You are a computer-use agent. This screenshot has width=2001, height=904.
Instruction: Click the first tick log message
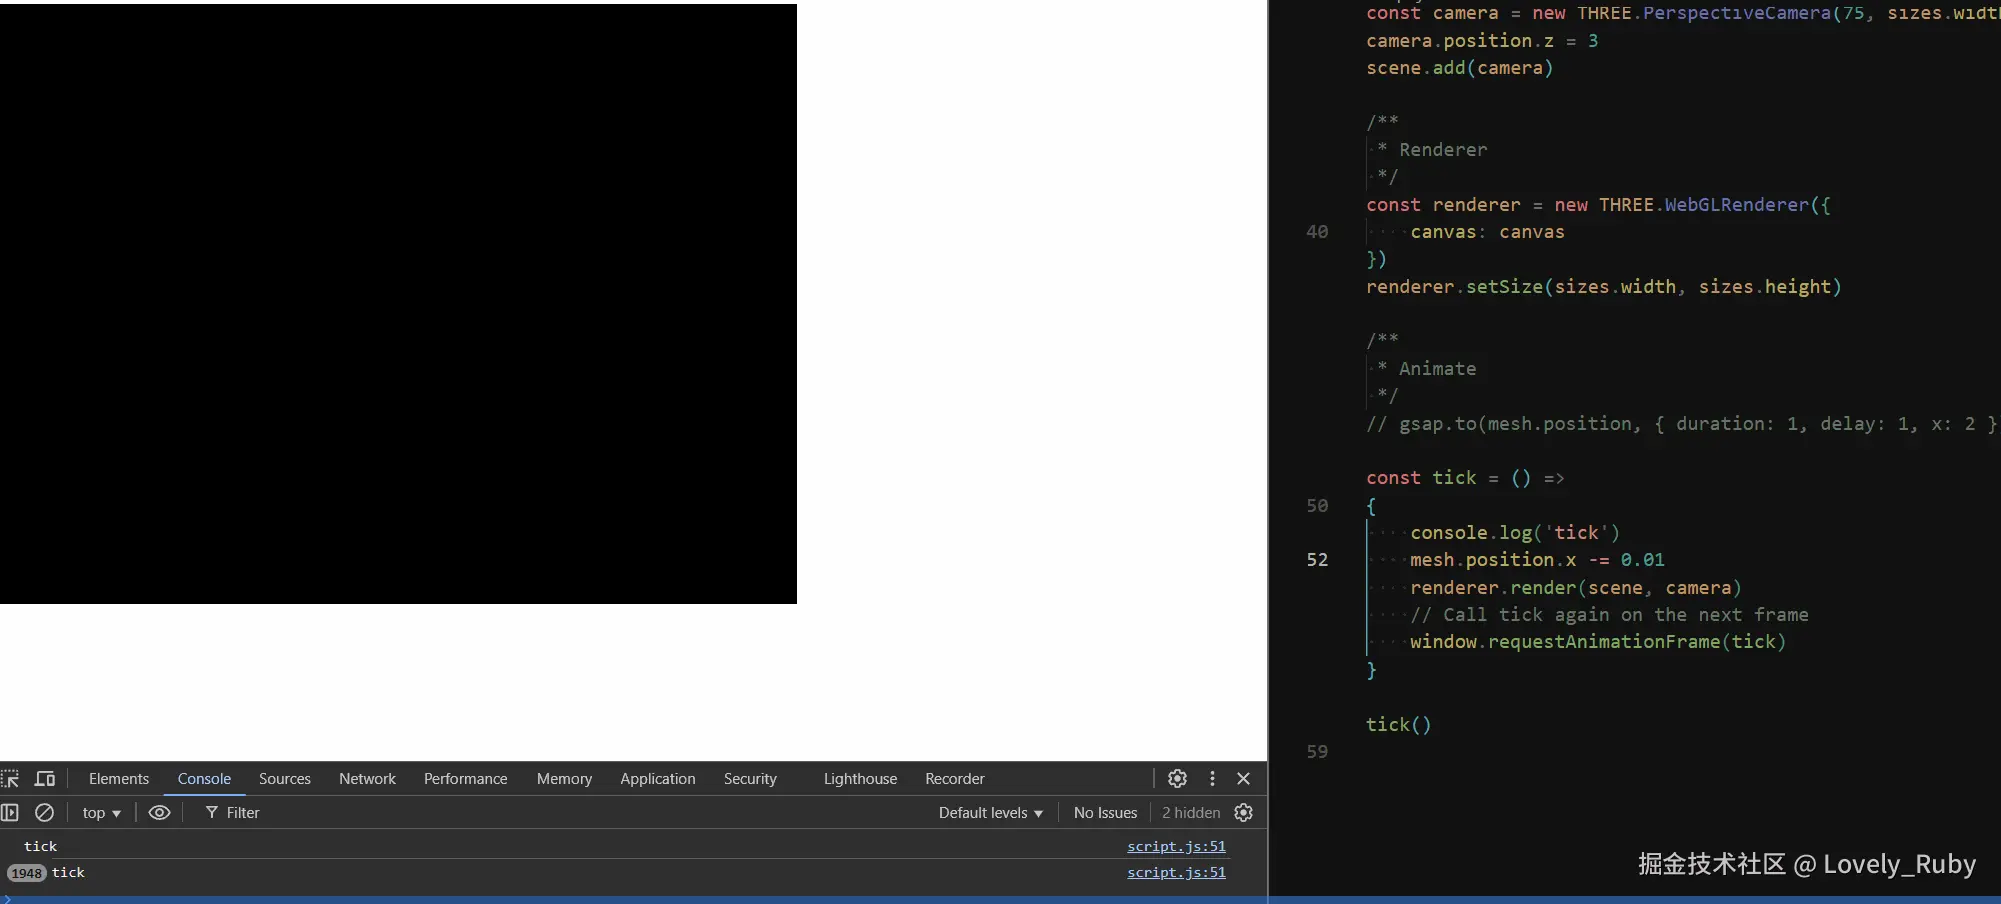(41, 846)
